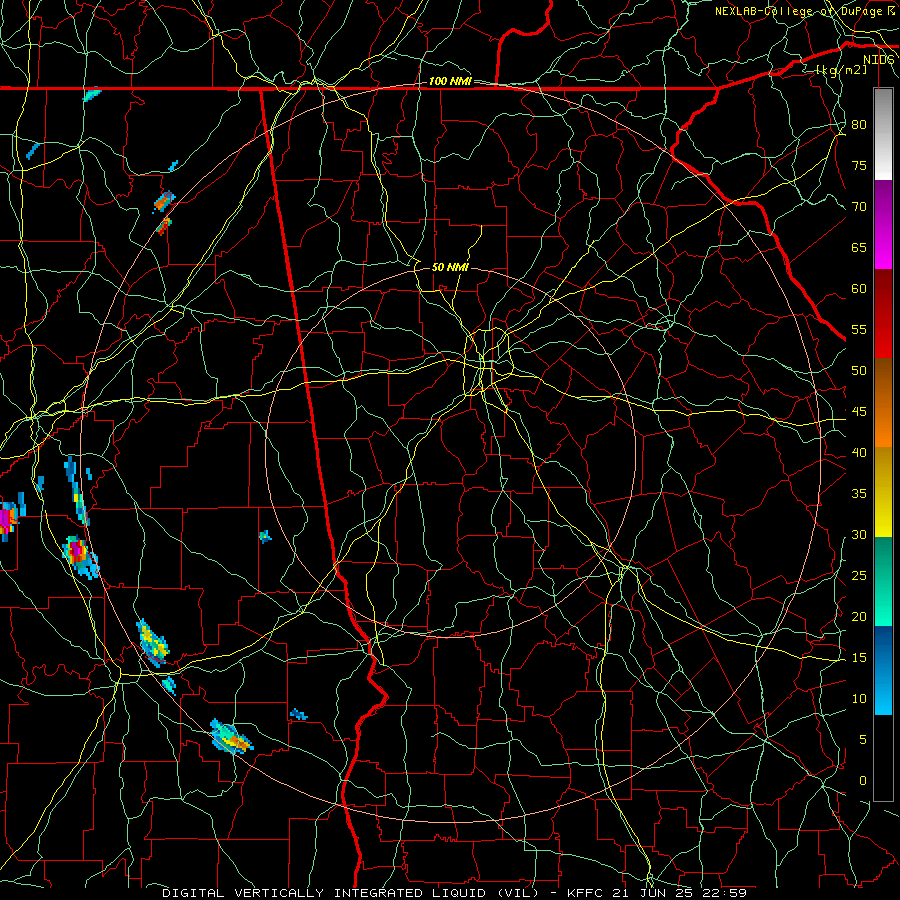The image size is (900, 900).
Task: Pick the dark red segment near 60
Action: tap(883, 314)
